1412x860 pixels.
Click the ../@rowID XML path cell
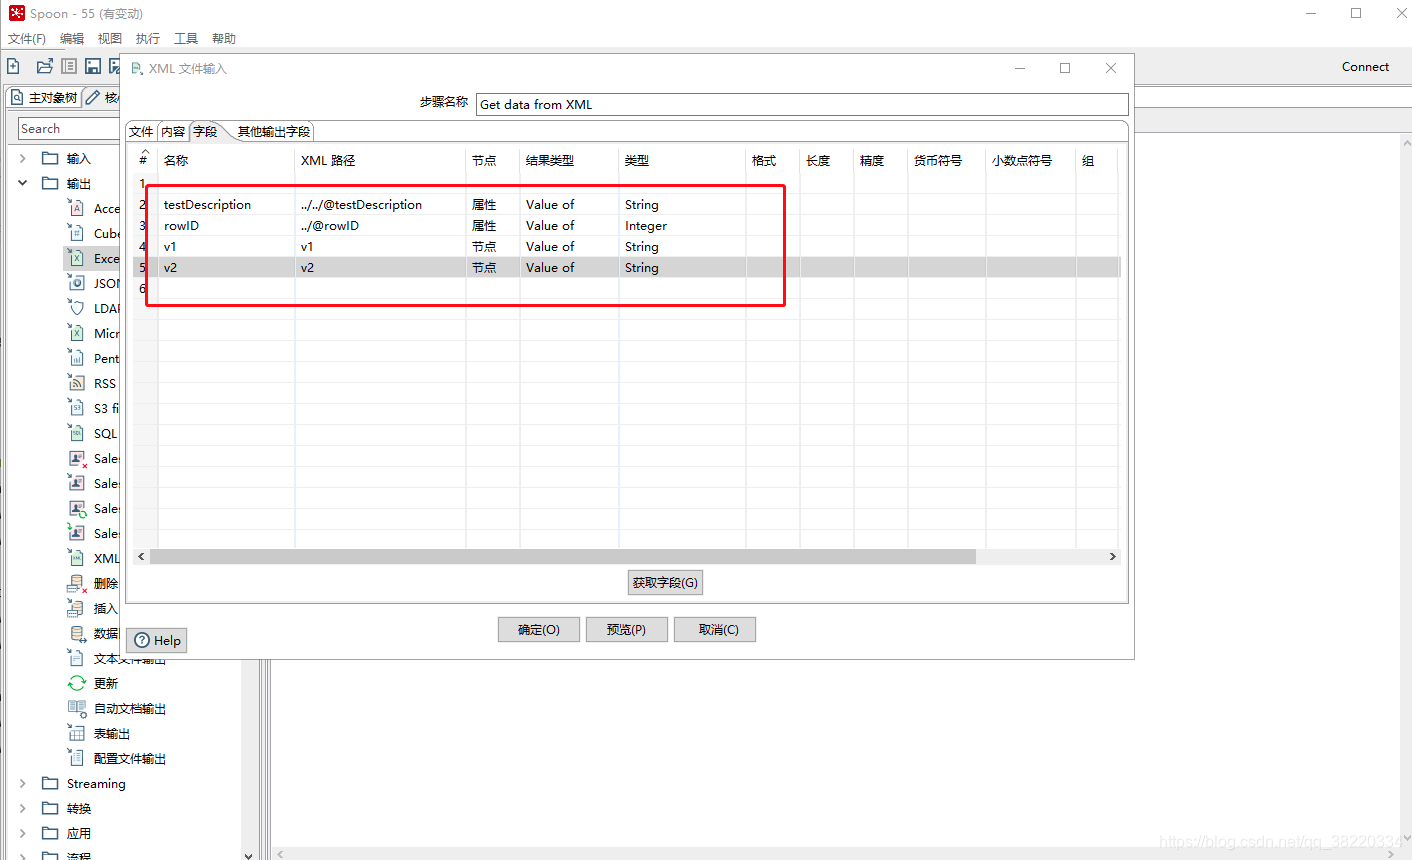380,225
